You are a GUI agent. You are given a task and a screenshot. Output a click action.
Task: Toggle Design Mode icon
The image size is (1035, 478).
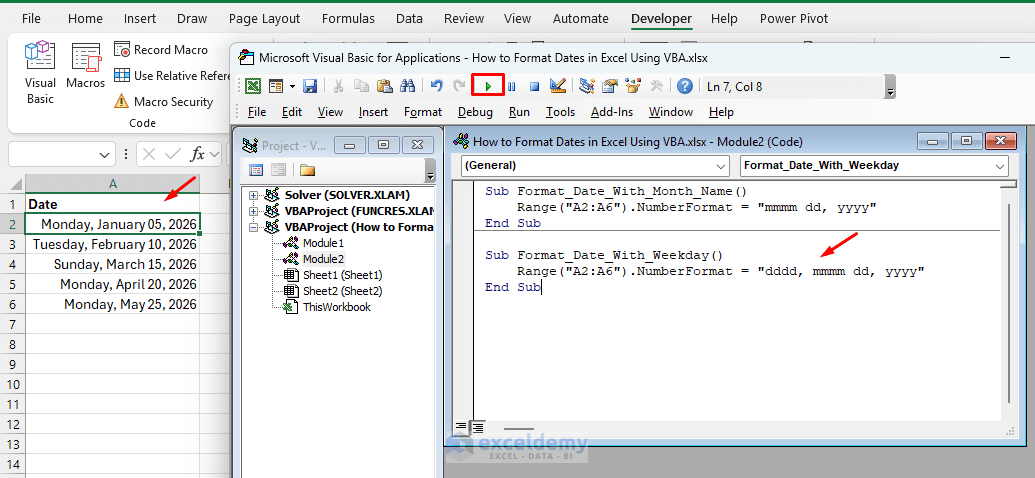tap(558, 86)
